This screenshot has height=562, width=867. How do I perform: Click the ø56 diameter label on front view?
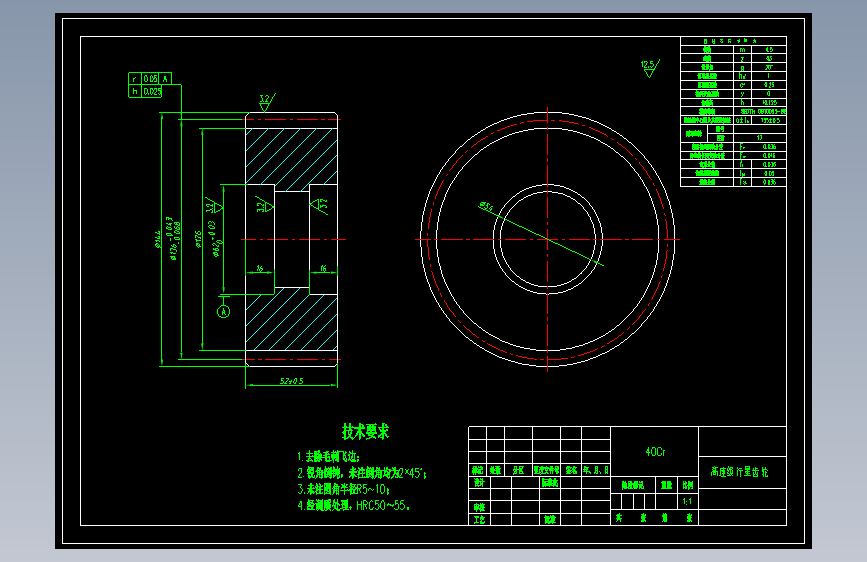click(x=485, y=207)
